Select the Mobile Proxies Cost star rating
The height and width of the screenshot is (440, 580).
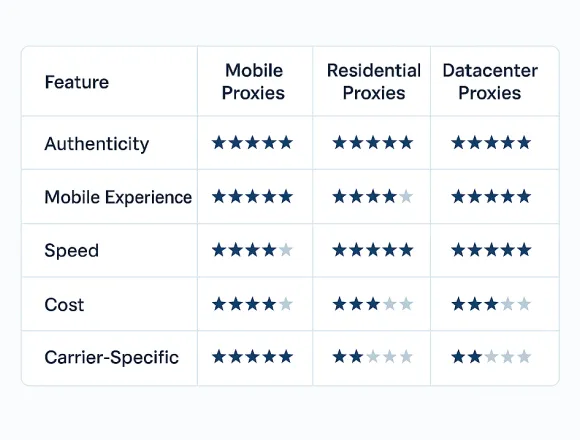coord(253,304)
